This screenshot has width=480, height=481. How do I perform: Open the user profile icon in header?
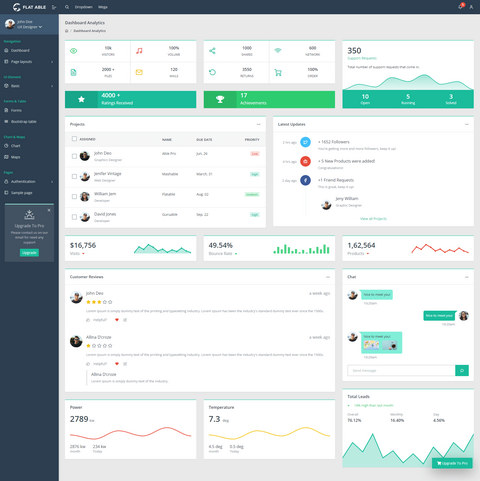471,7
